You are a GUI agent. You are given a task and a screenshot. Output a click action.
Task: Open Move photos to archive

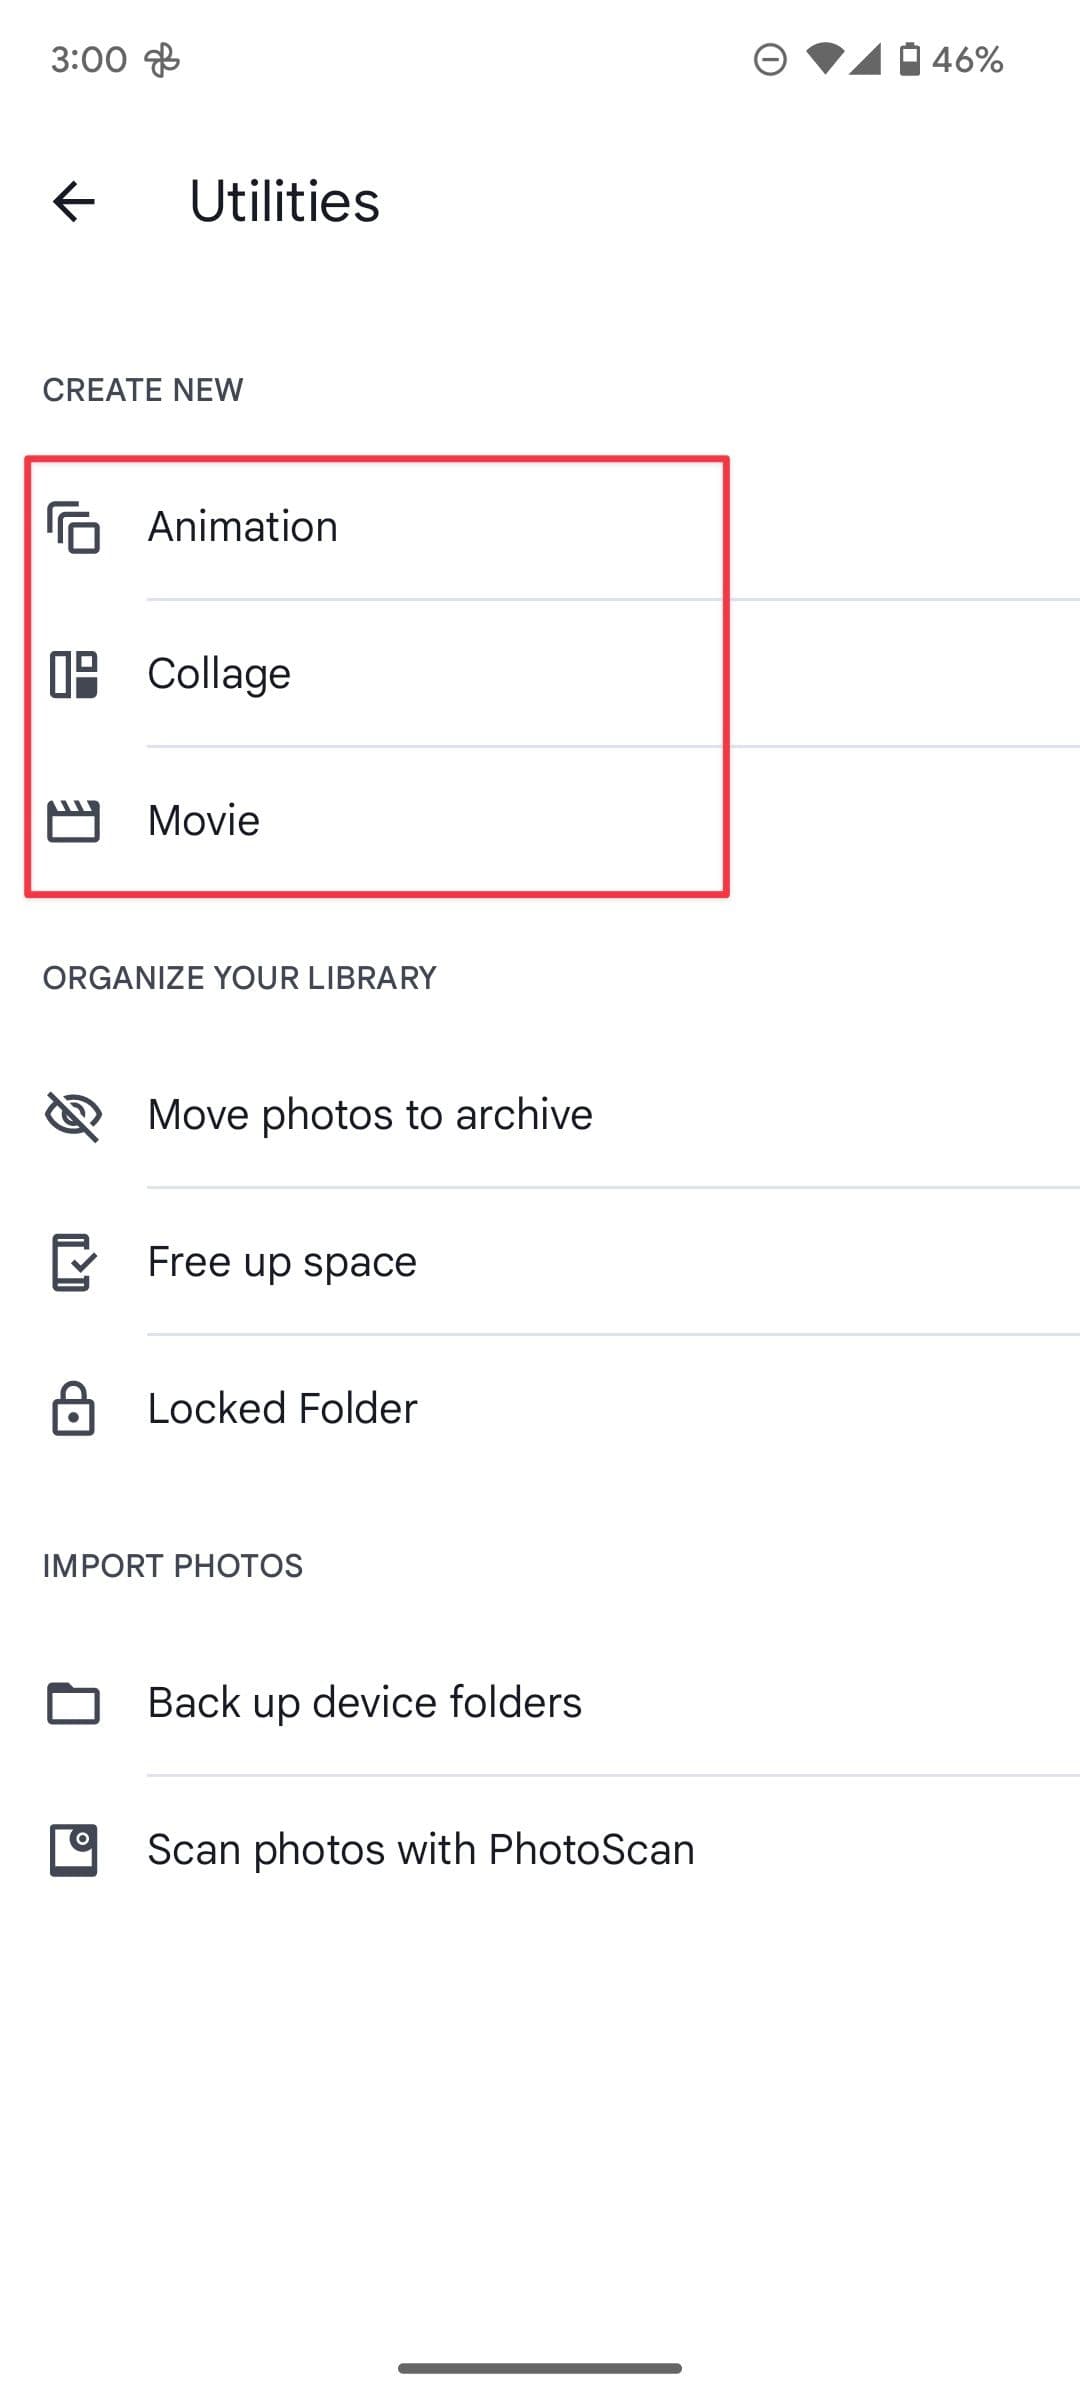tap(370, 1115)
